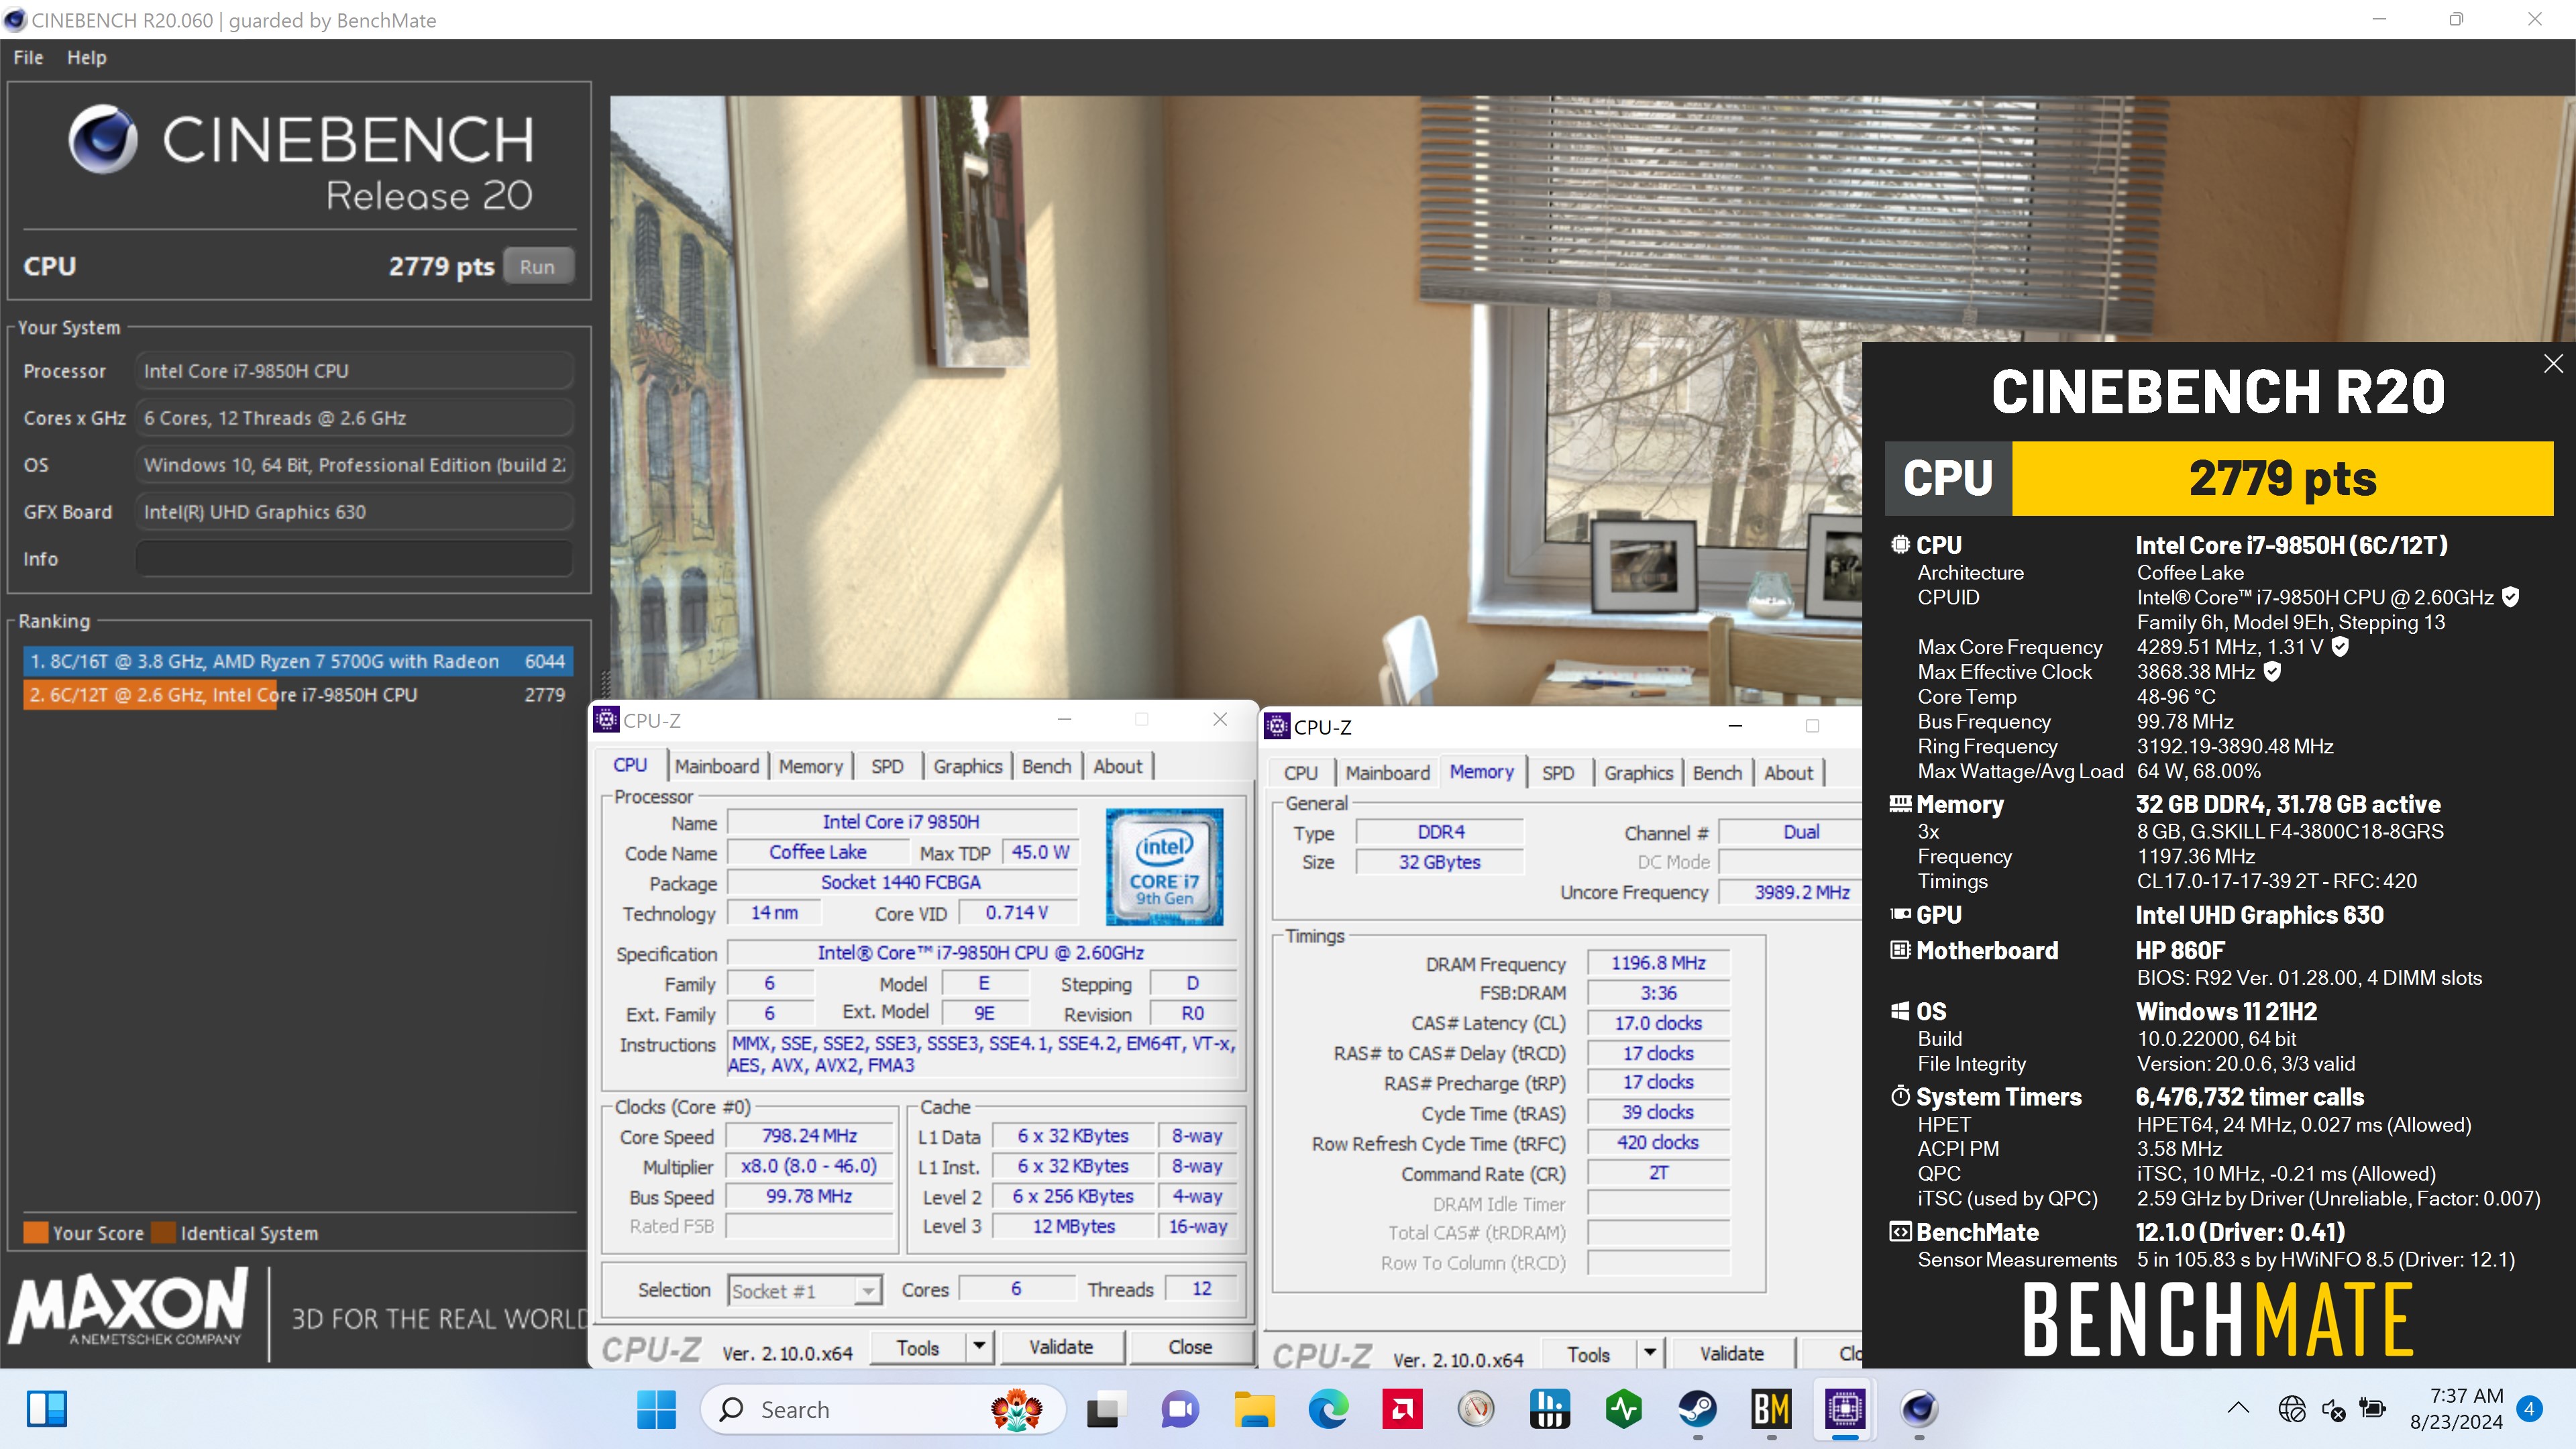Click the verified shield next to CPUID line
Screen dimensions: 2576x1449
(x=2510, y=597)
